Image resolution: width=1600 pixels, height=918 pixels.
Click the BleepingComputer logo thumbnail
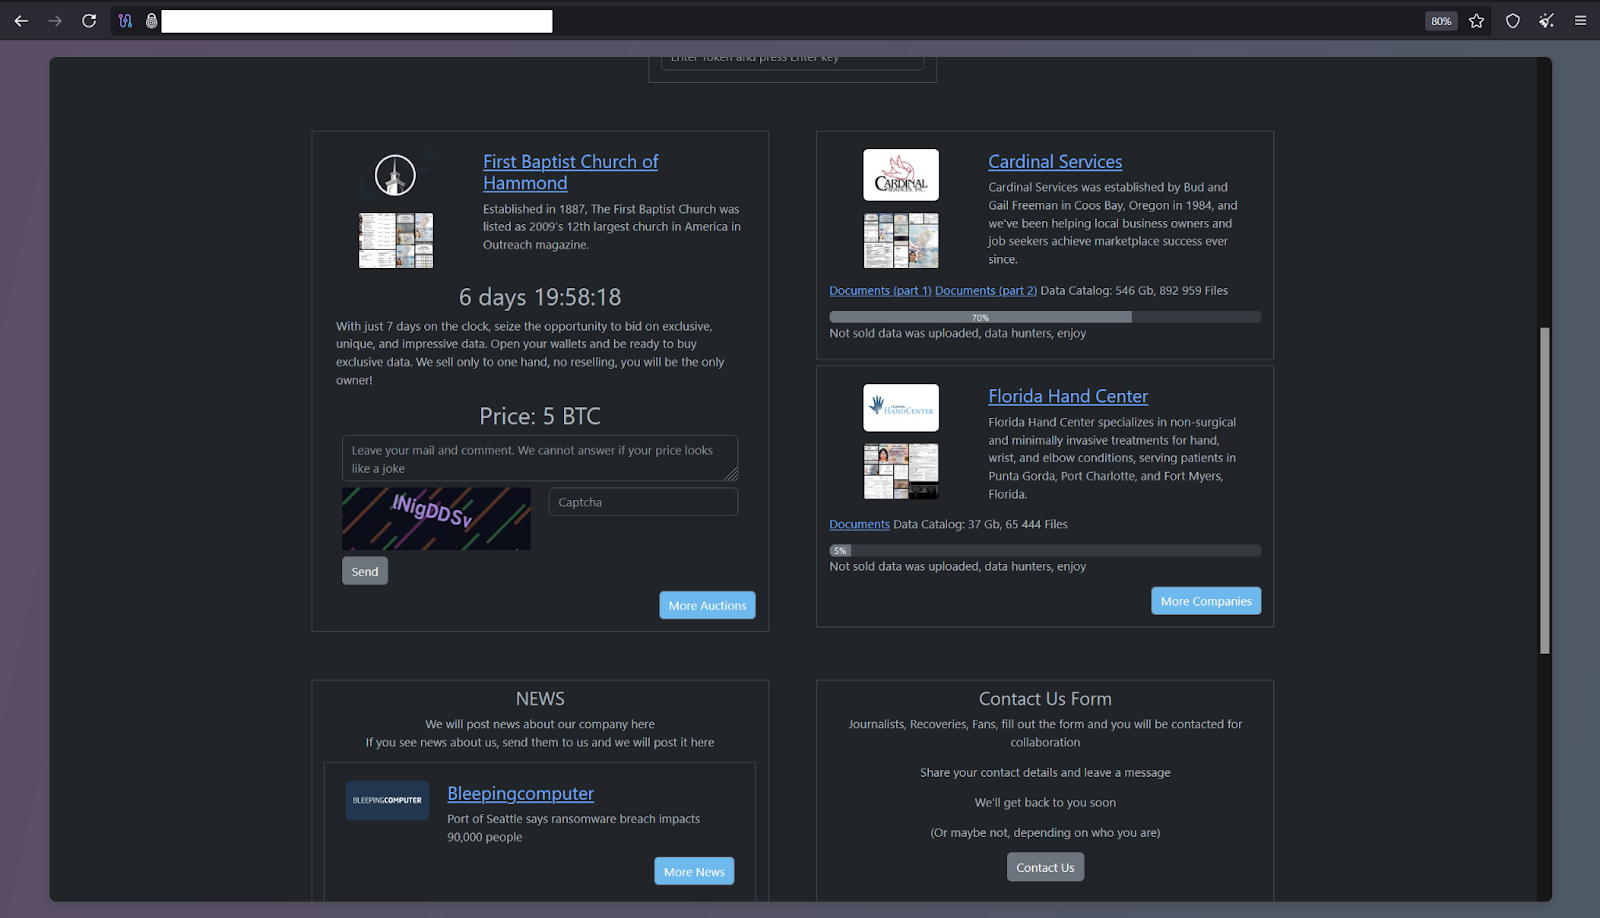pyautogui.click(x=387, y=800)
